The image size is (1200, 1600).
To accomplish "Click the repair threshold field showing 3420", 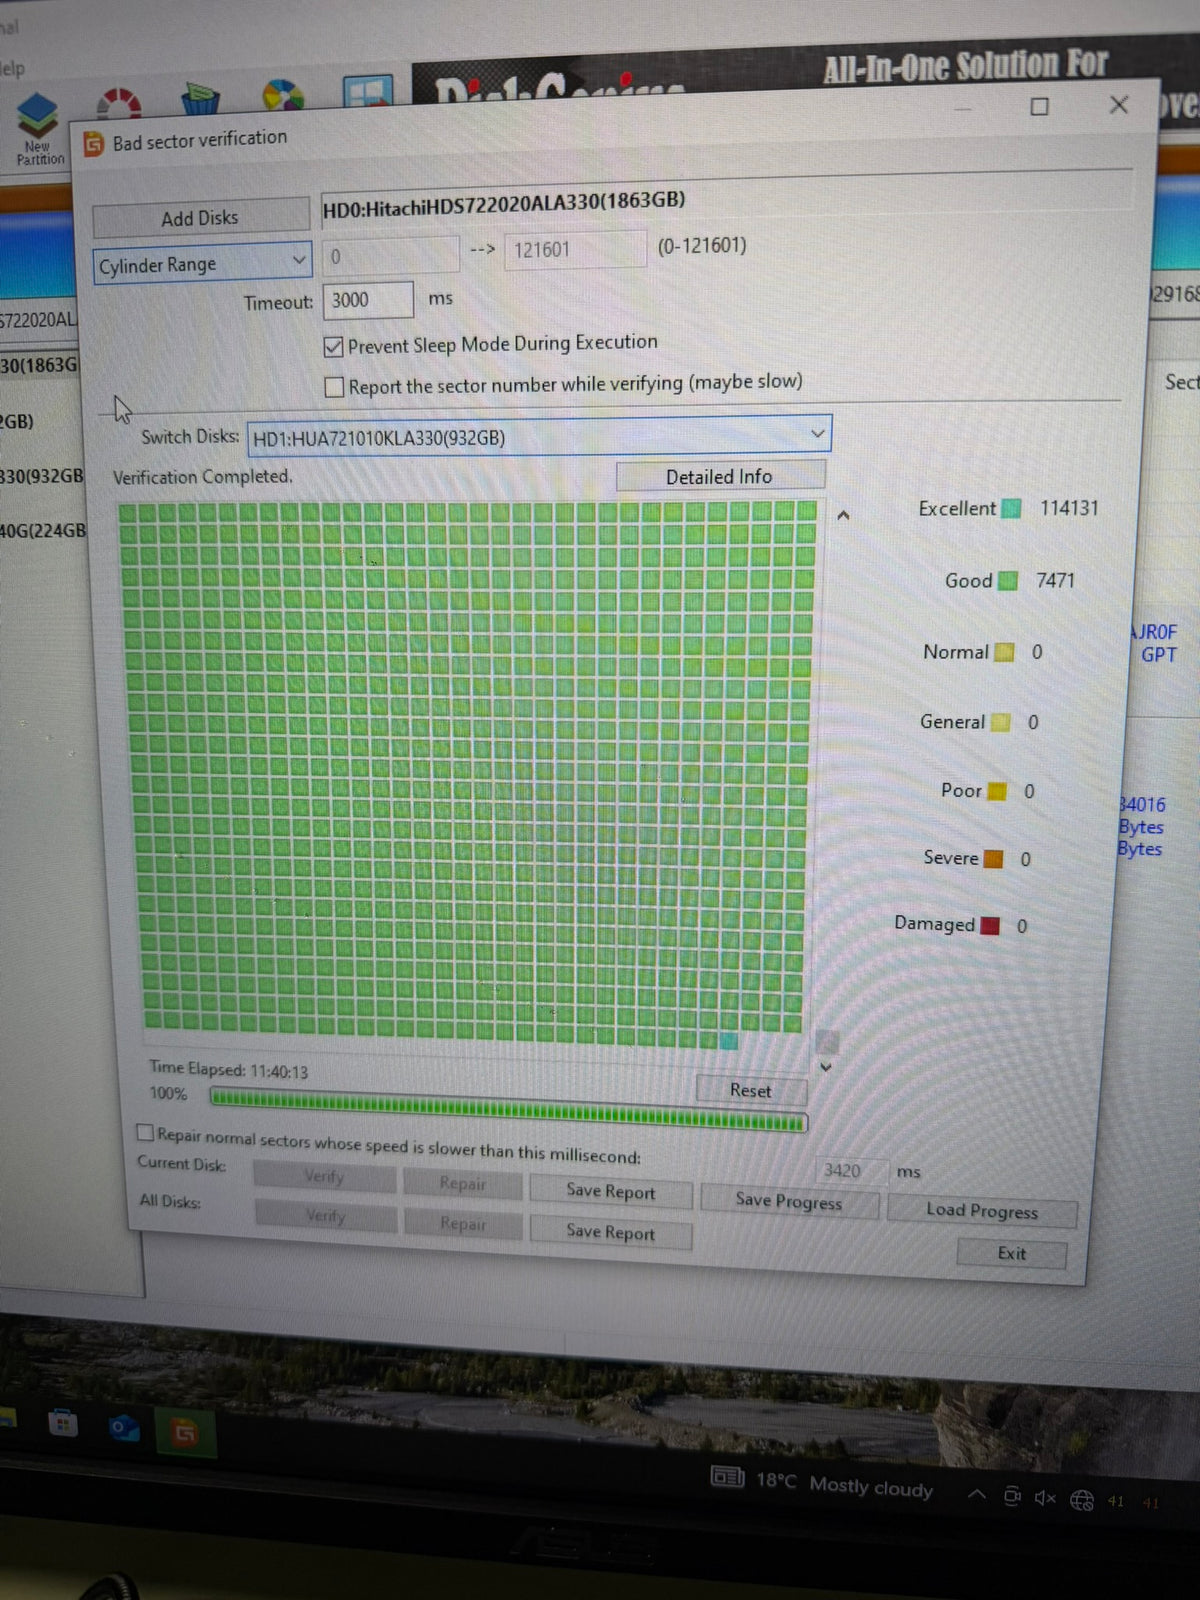I will coord(851,1170).
